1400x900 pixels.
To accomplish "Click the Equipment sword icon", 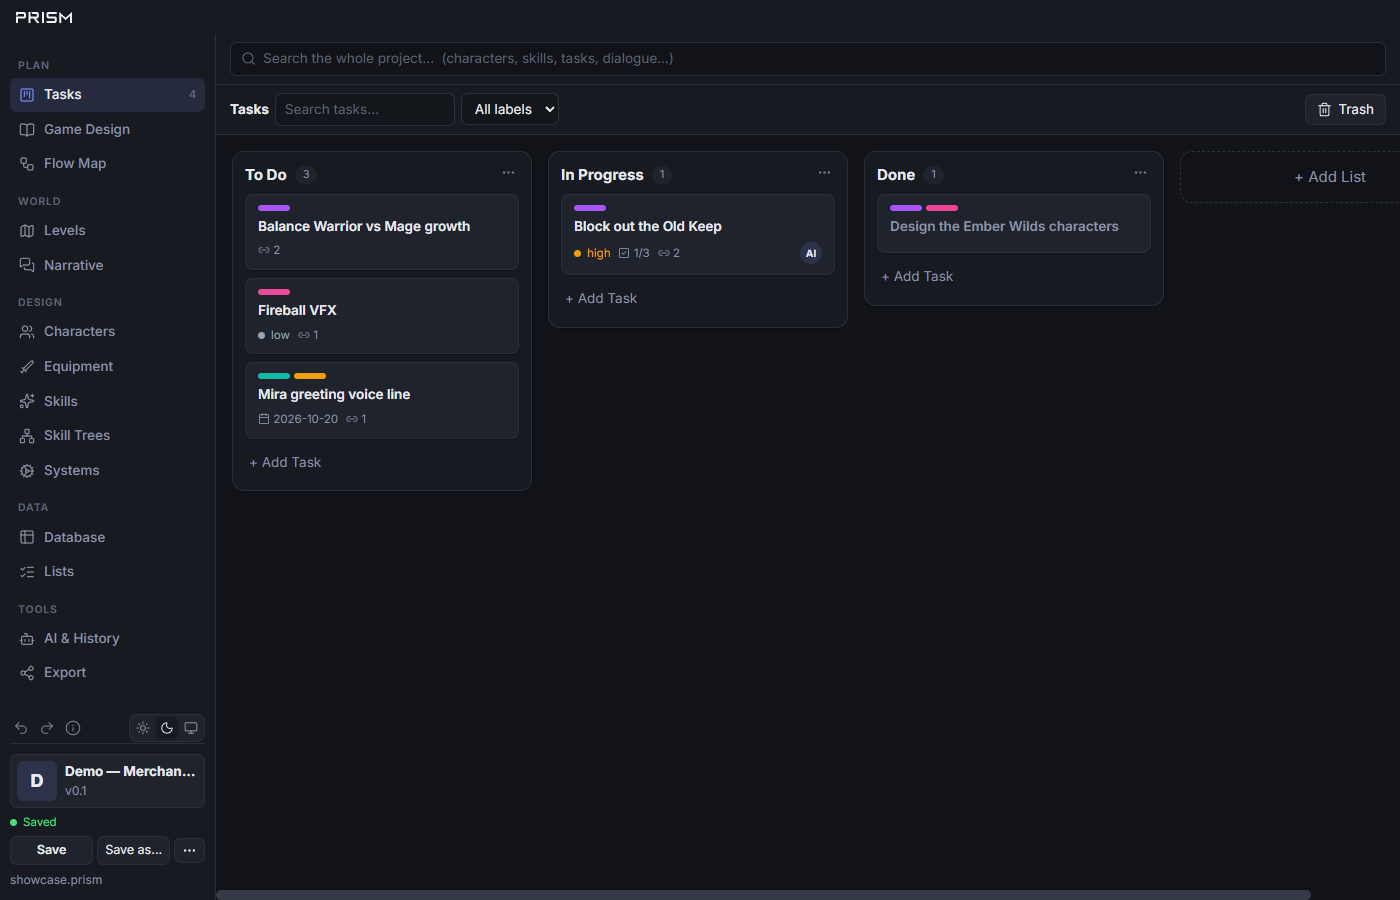I will coord(27,366).
